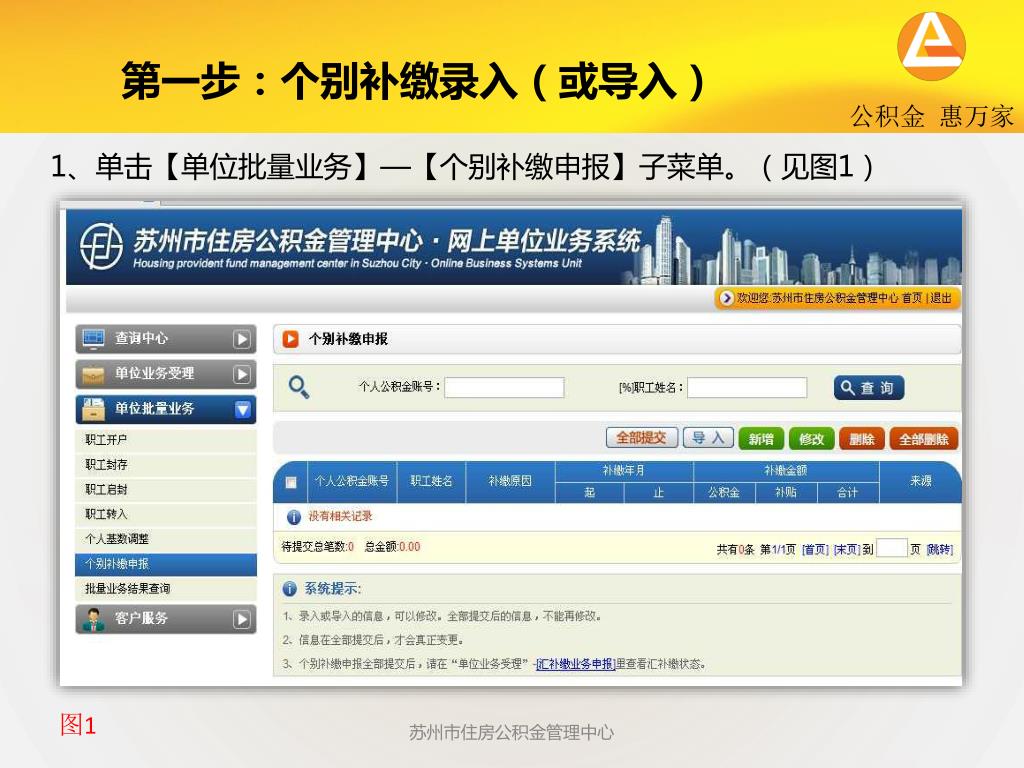Focus the 职工姓名 input field
The image size is (1024, 768).
tap(747, 387)
